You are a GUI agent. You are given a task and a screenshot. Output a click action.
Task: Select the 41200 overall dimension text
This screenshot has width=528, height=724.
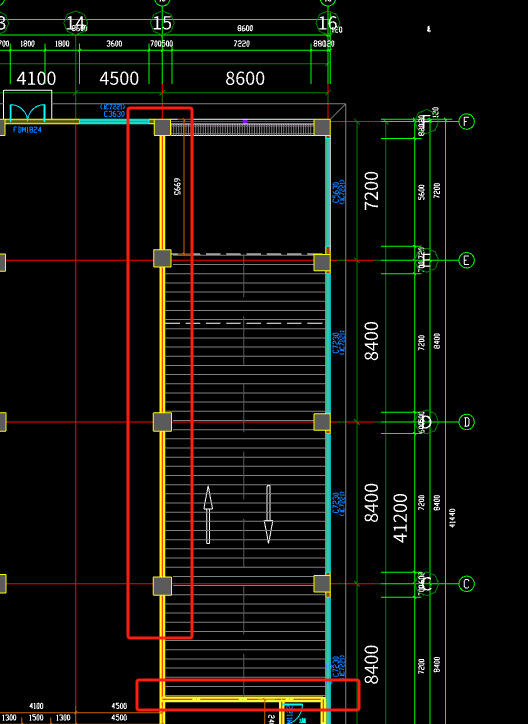pos(401,518)
